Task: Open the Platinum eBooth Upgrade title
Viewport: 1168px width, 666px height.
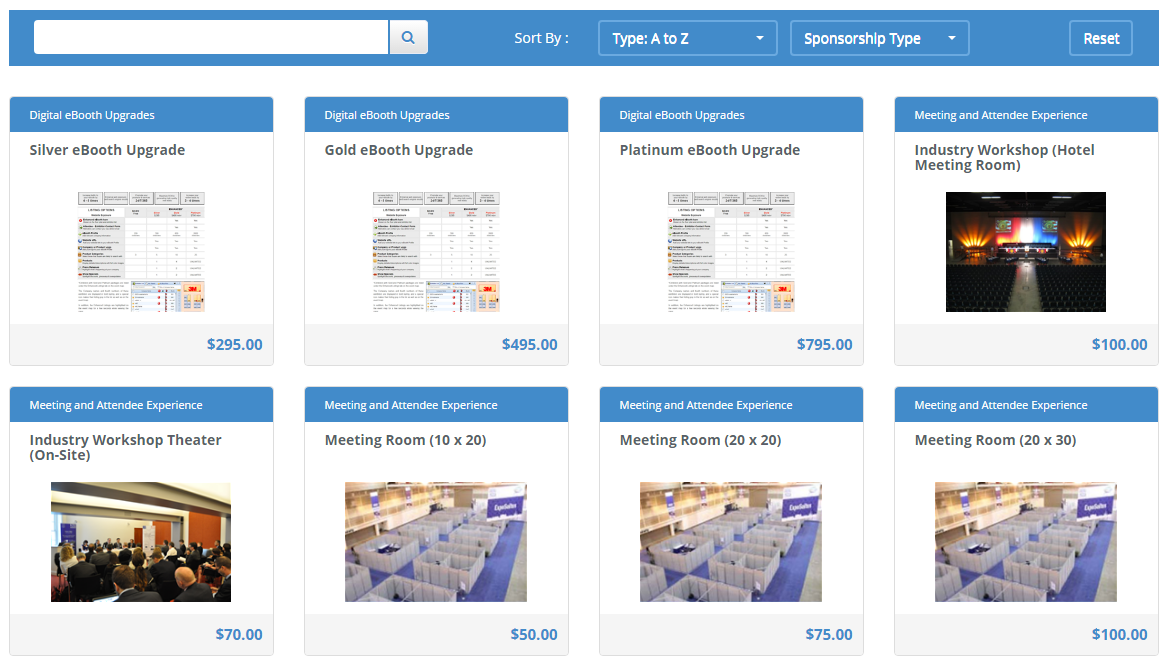Action: click(709, 150)
